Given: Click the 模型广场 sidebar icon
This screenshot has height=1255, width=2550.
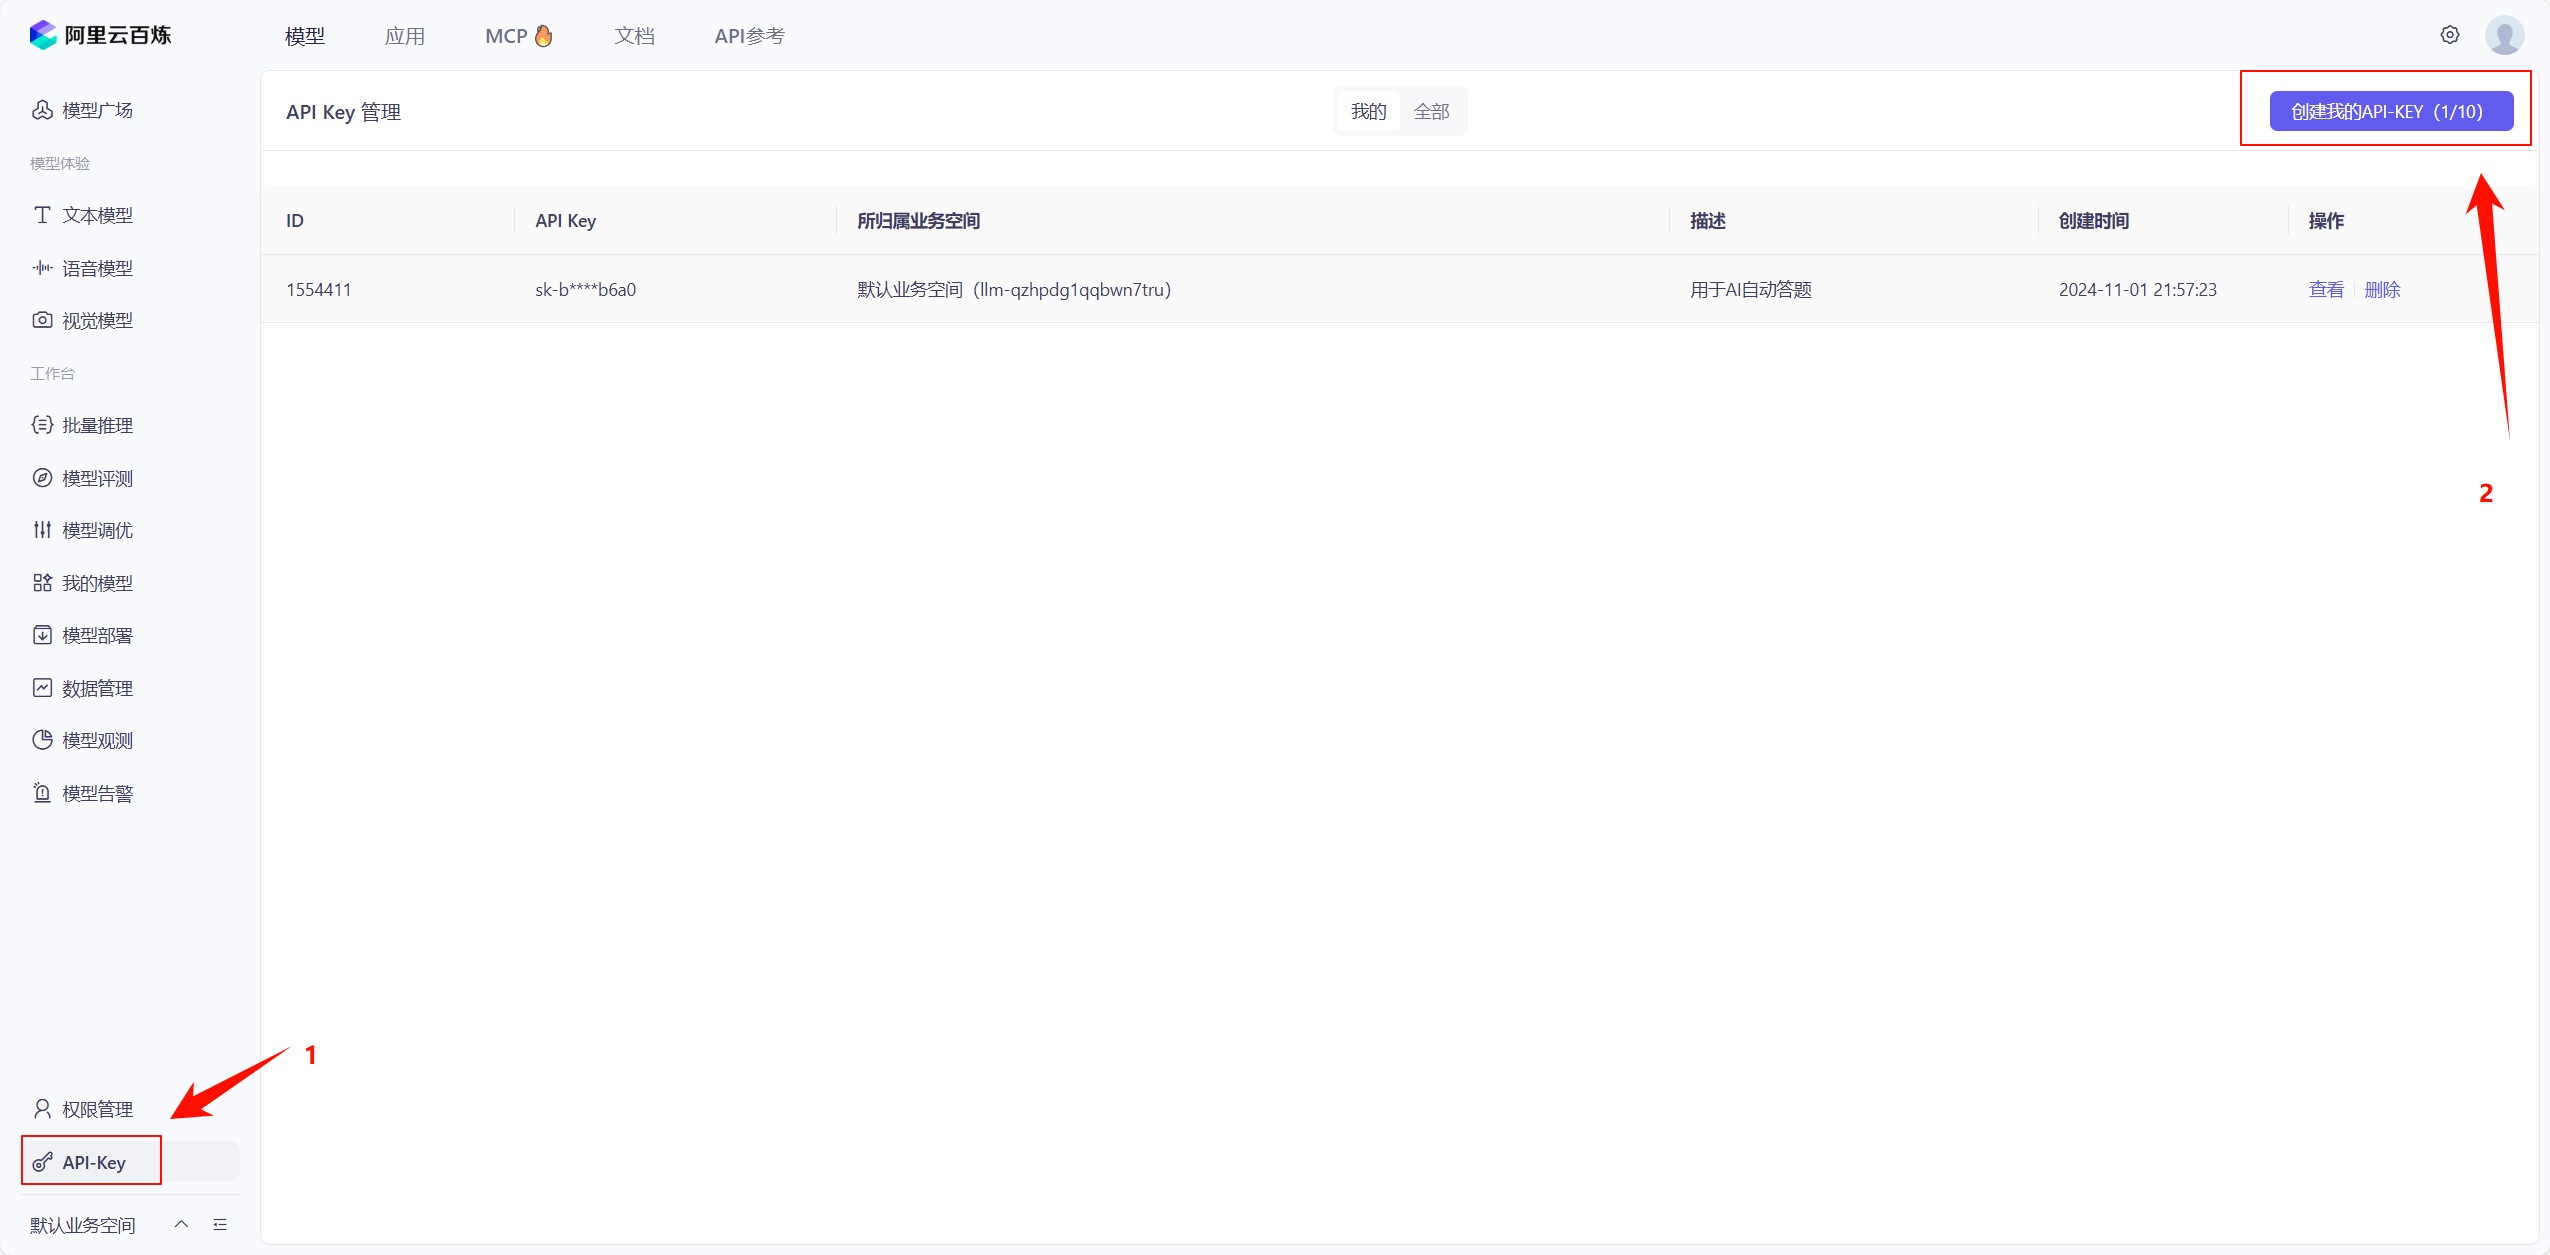Looking at the screenshot, I should pos(42,110).
